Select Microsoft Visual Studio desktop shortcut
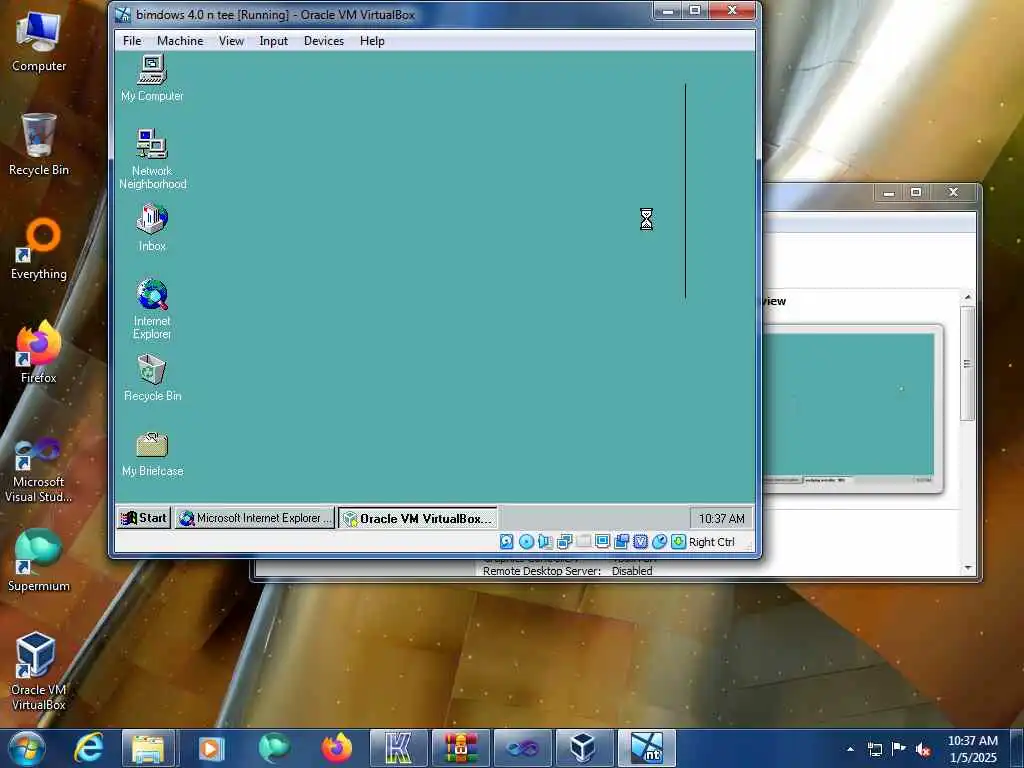 (39, 470)
